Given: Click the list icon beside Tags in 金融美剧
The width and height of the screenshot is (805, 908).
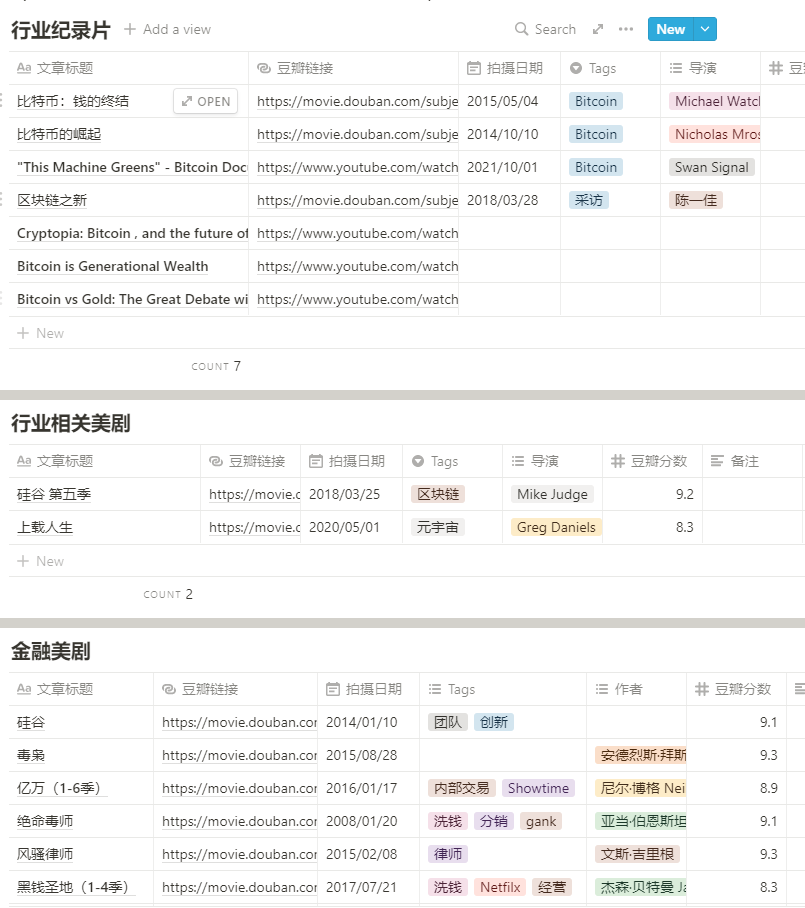Looking at the screenshot, I should pos(435,689).
